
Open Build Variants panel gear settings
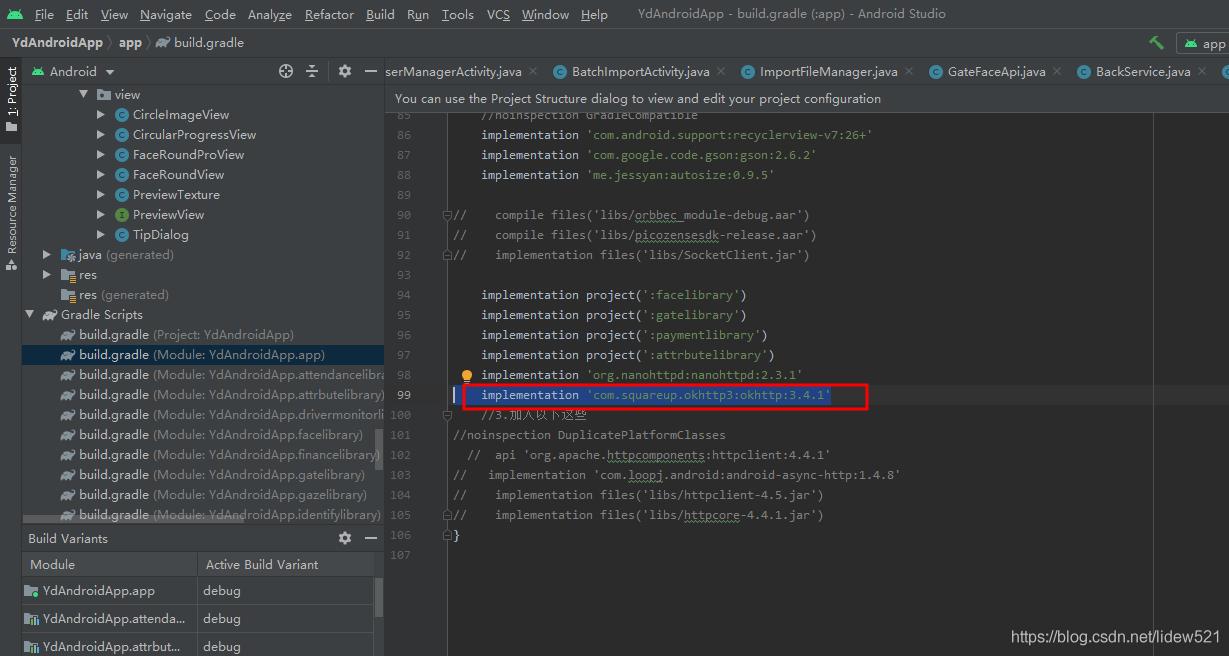(x=345, y=538)
